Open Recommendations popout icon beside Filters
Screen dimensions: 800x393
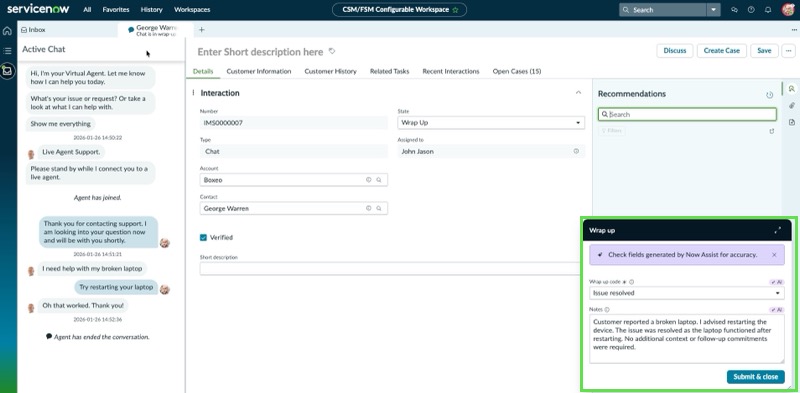coord(772,131)
